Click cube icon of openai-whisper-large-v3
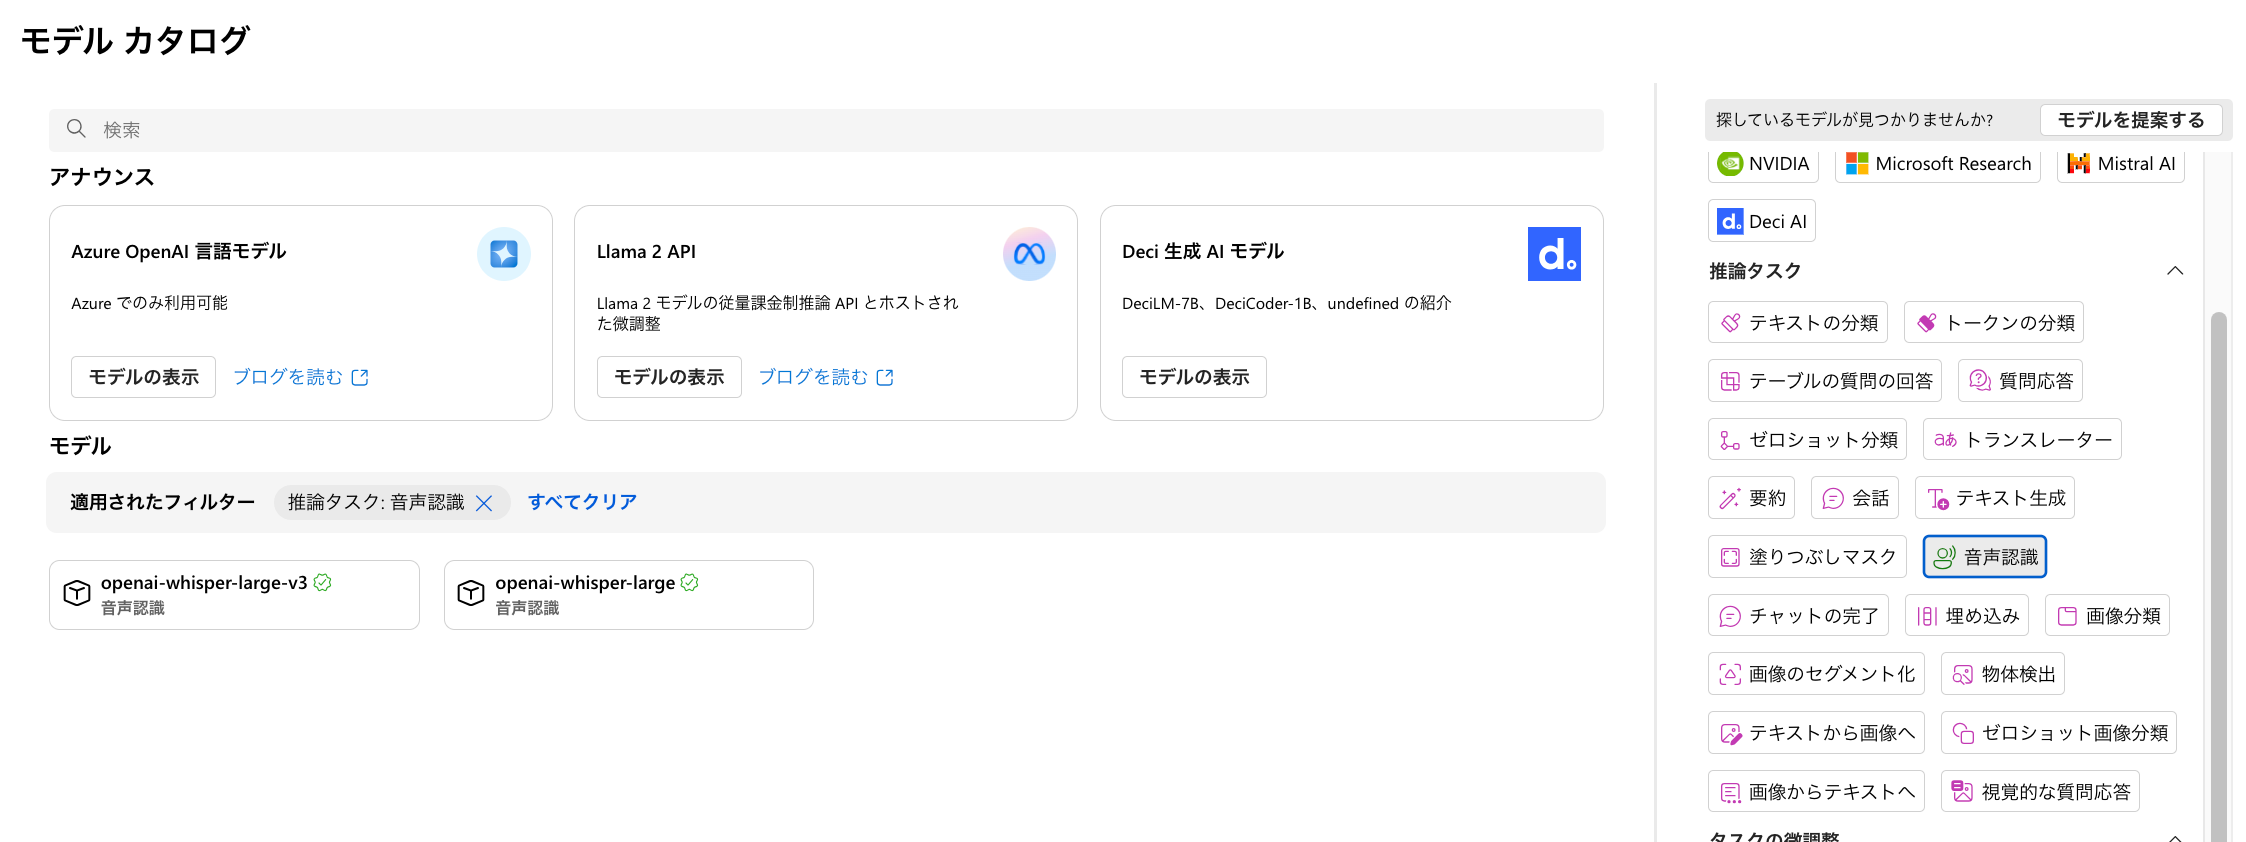 point(77,594)
